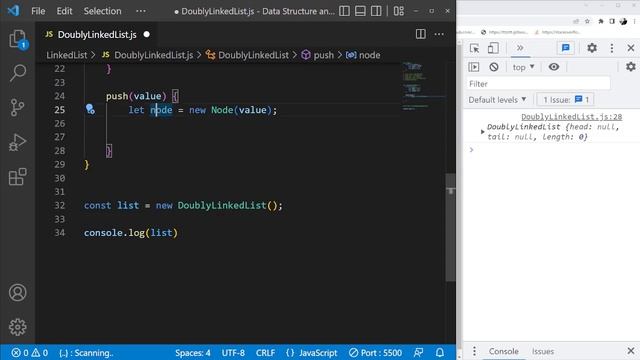Open the Selection menu
Viewport: 640px width, 360px height.
tap(102, 11)
